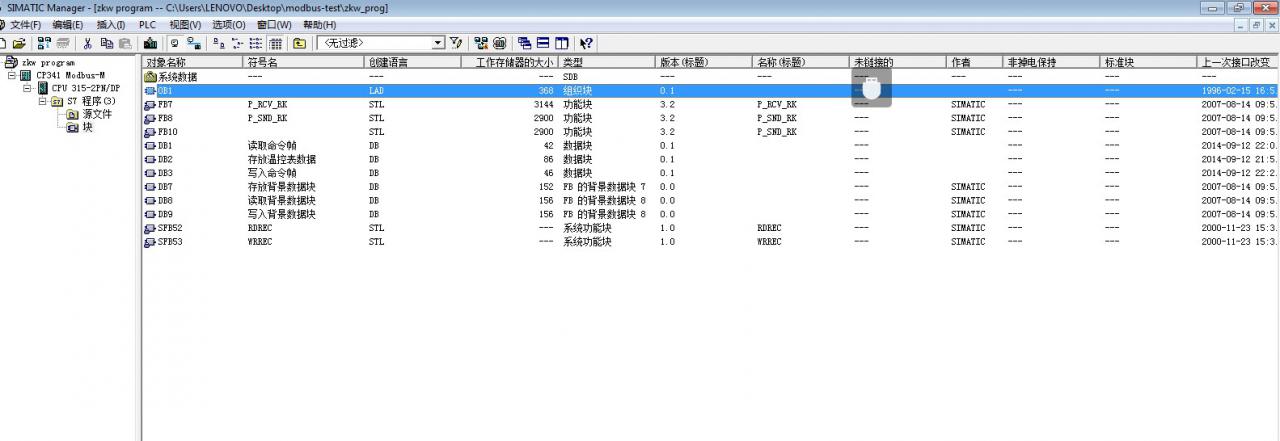
Task: Open the <无过滤> filter dropdown
Action: [x=438, y=43]
